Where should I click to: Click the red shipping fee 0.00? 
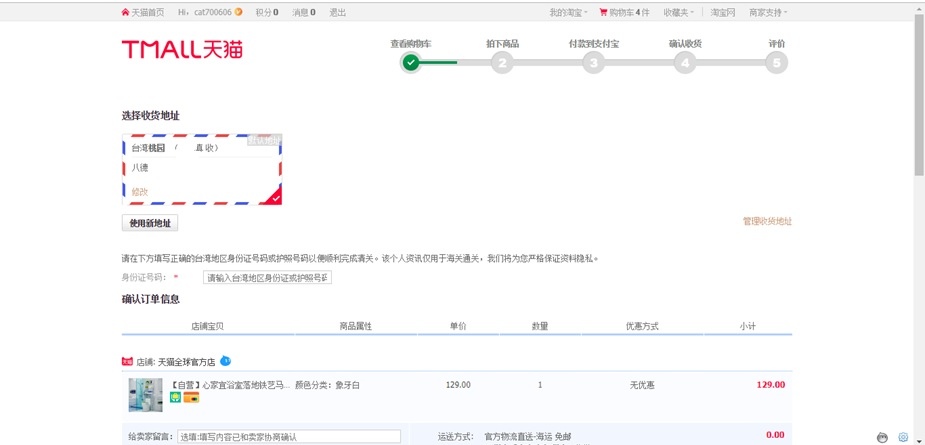point(775,434)
